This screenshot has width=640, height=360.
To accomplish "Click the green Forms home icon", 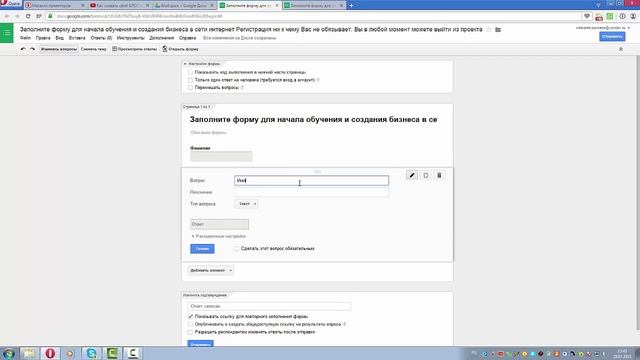I will click(x=7, y=33).
